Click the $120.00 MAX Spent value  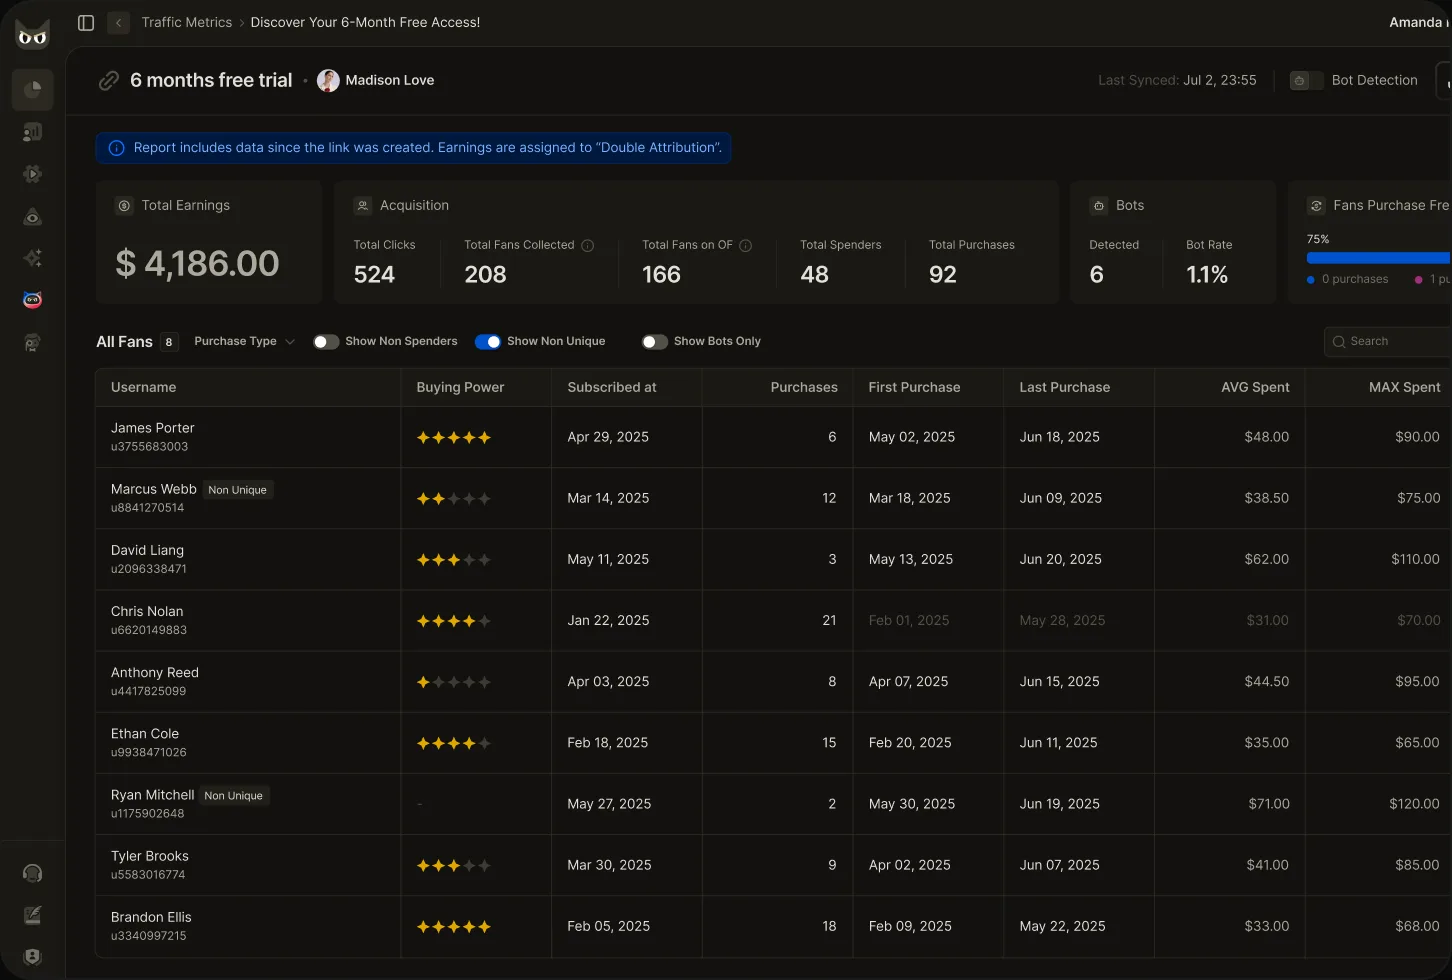click(x=1414, y=804)
